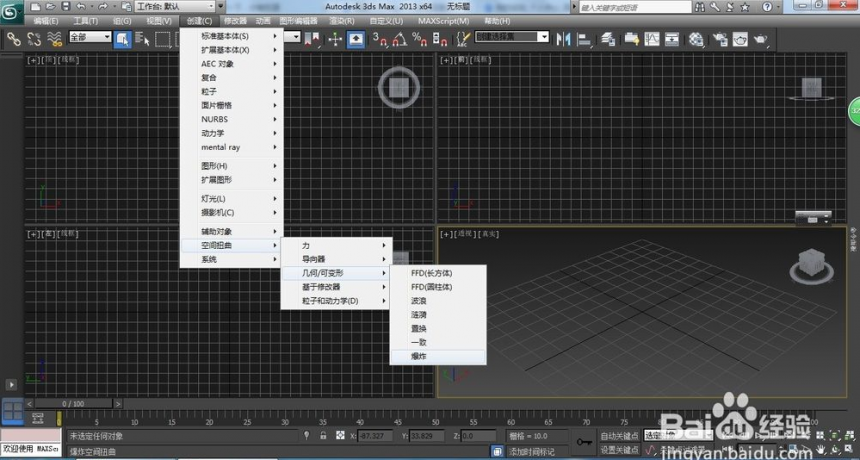Expand the AEC 对象 submenu
This screenshot has width=860, height=460.
(231, 64)
